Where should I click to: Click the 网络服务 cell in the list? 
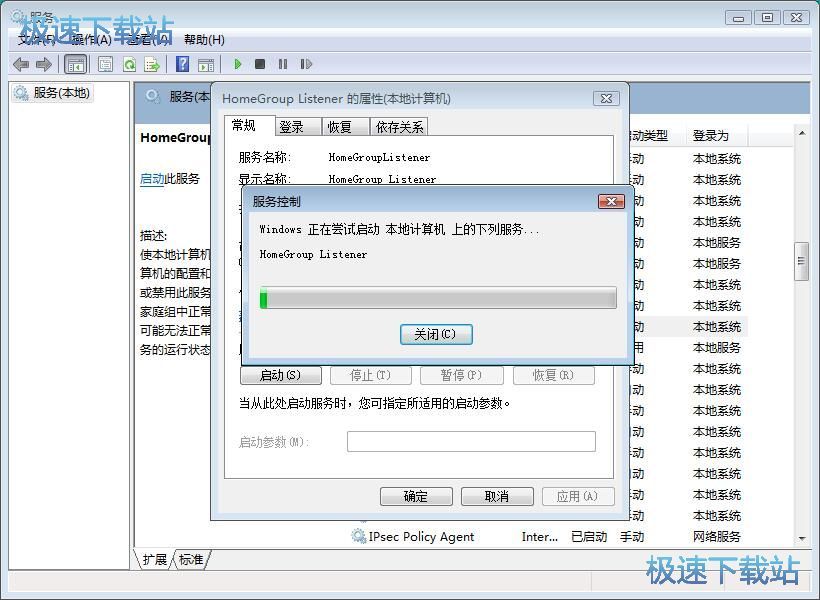[x=716, y=536]
